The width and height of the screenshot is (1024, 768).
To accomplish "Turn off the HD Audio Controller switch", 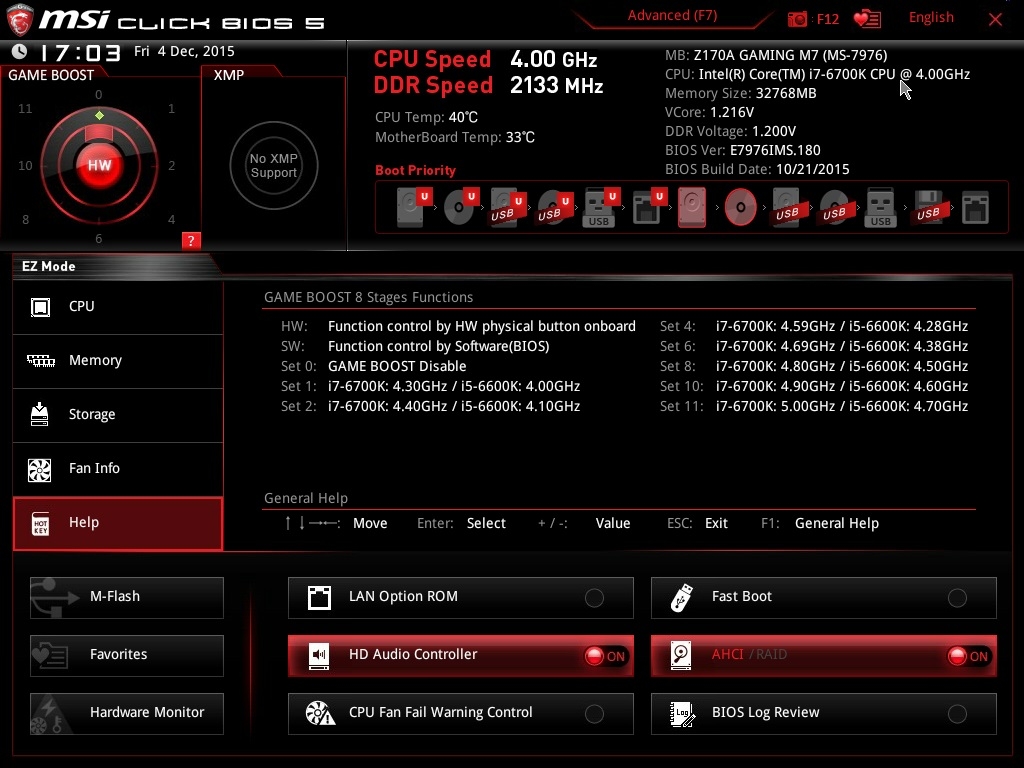I will 605,656.
